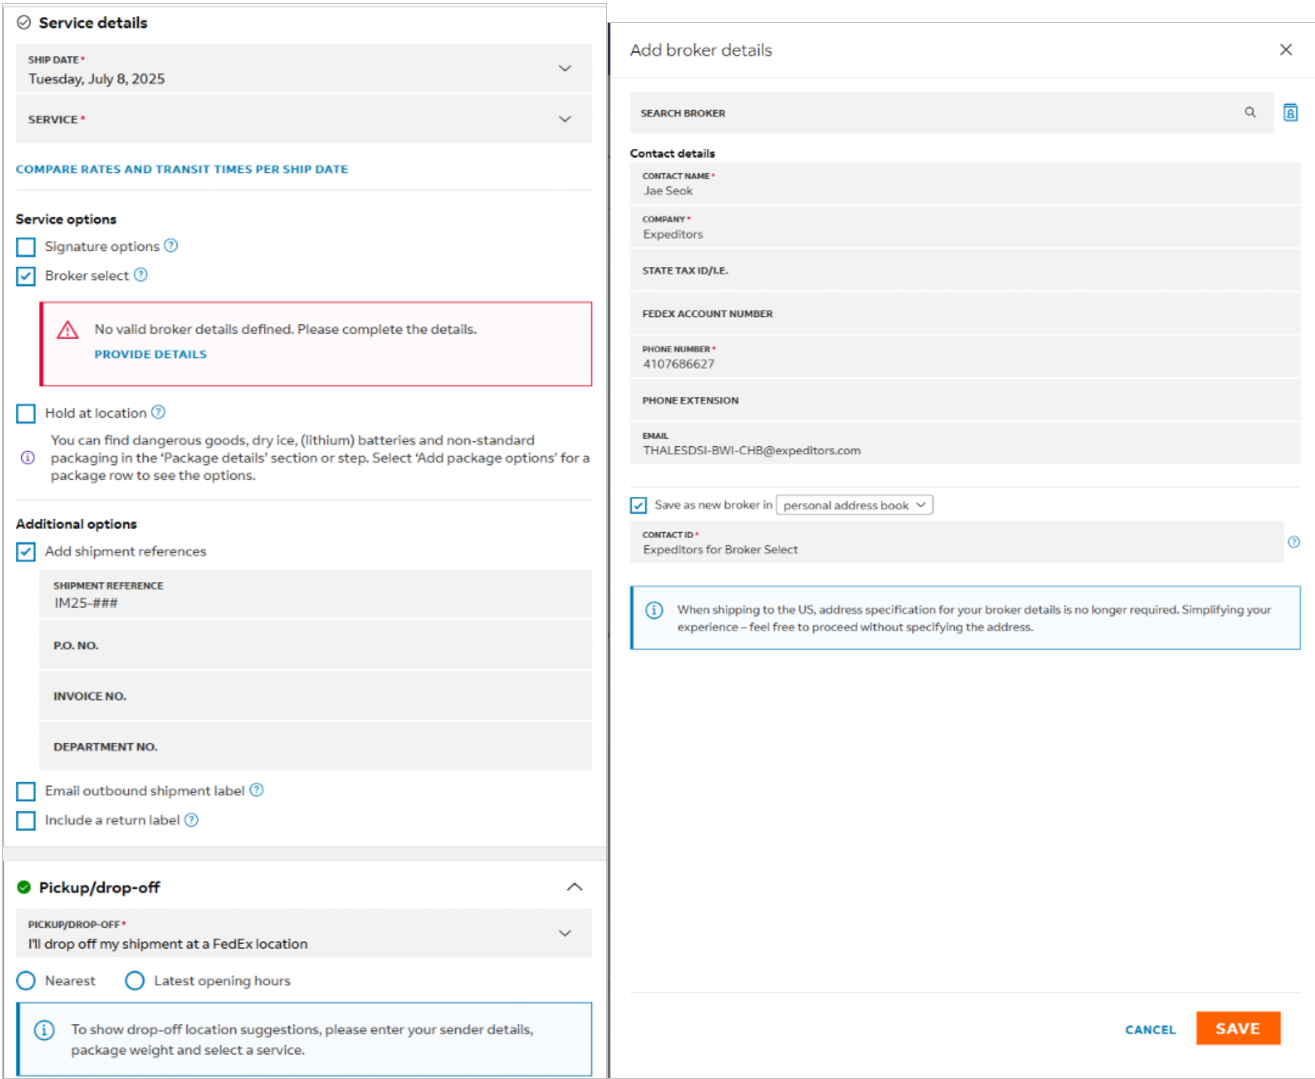Expand the Service dropdown
The image size is (1315, 1079).
point(565,119)
